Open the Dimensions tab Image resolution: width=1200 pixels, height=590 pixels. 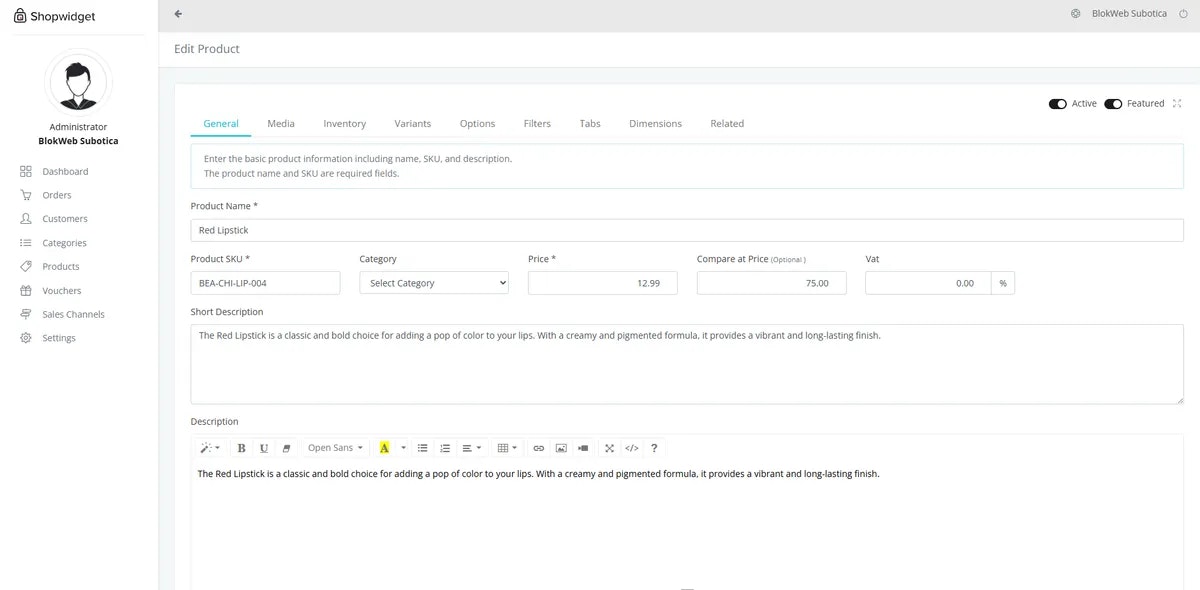(655, 123)
